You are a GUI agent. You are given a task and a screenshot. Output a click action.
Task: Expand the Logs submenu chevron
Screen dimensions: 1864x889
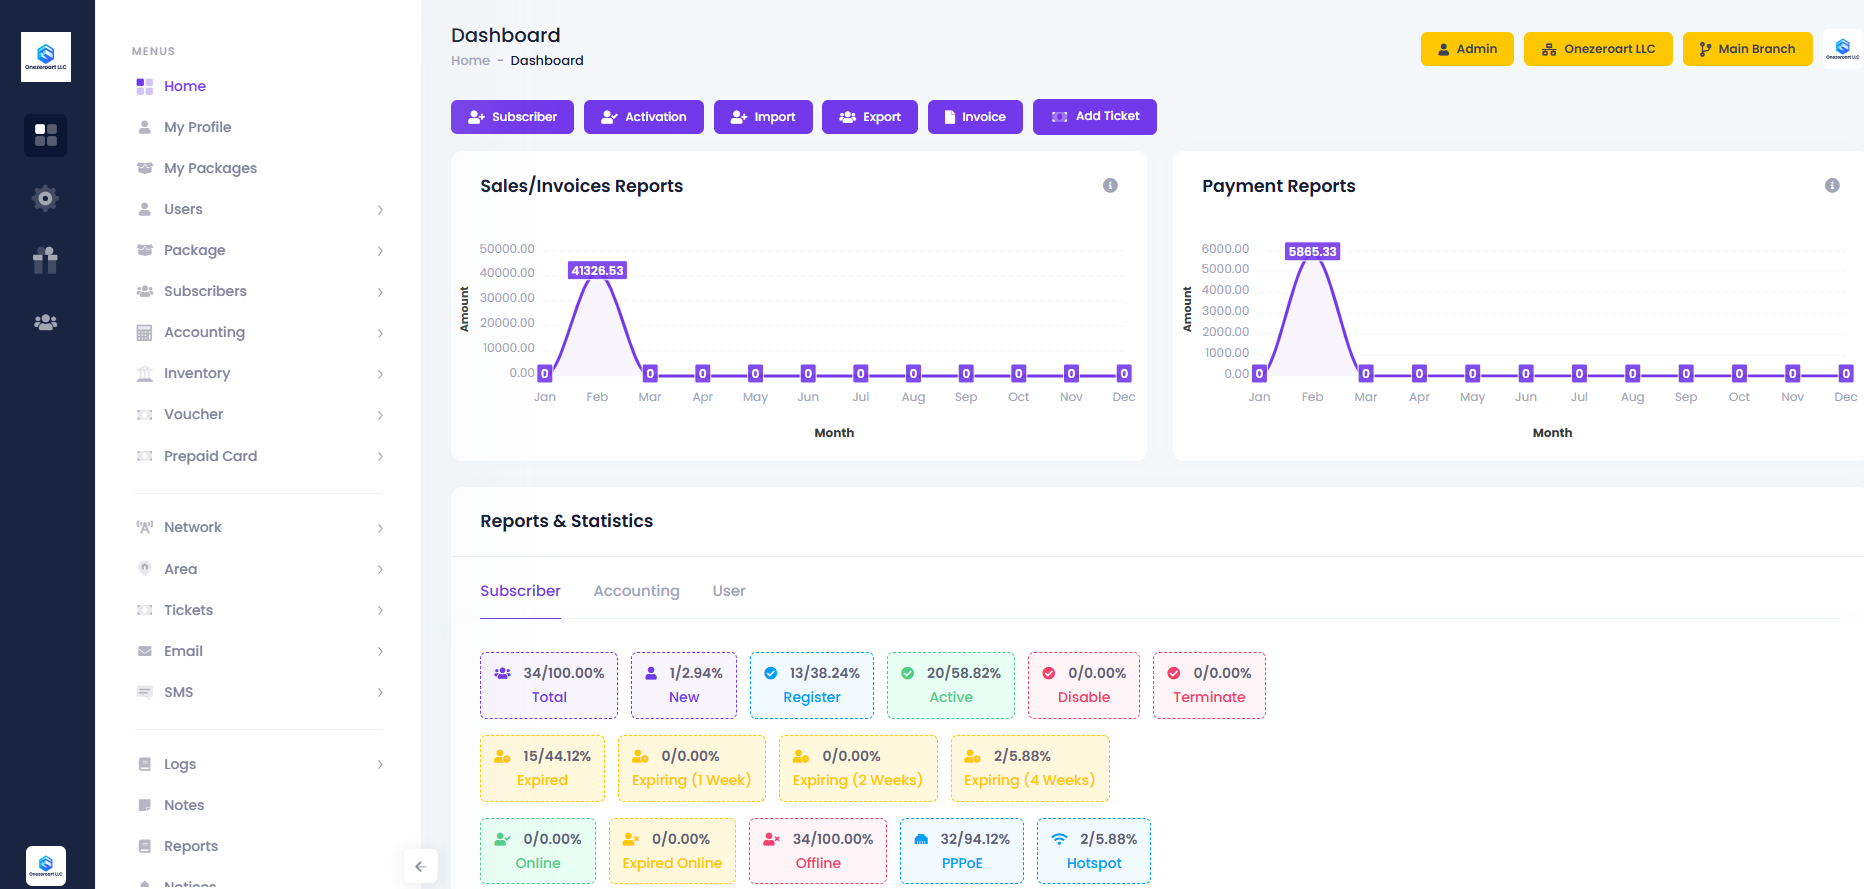380,765
